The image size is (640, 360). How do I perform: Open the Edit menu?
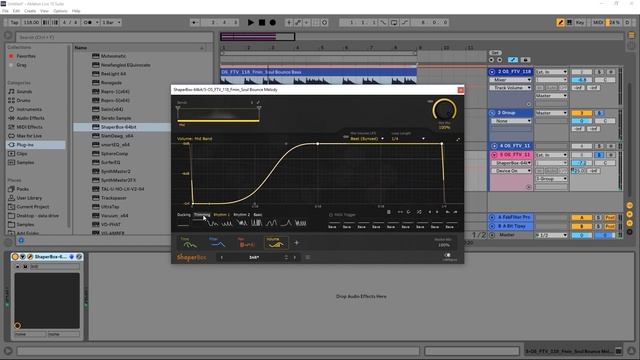click(16, 11)
